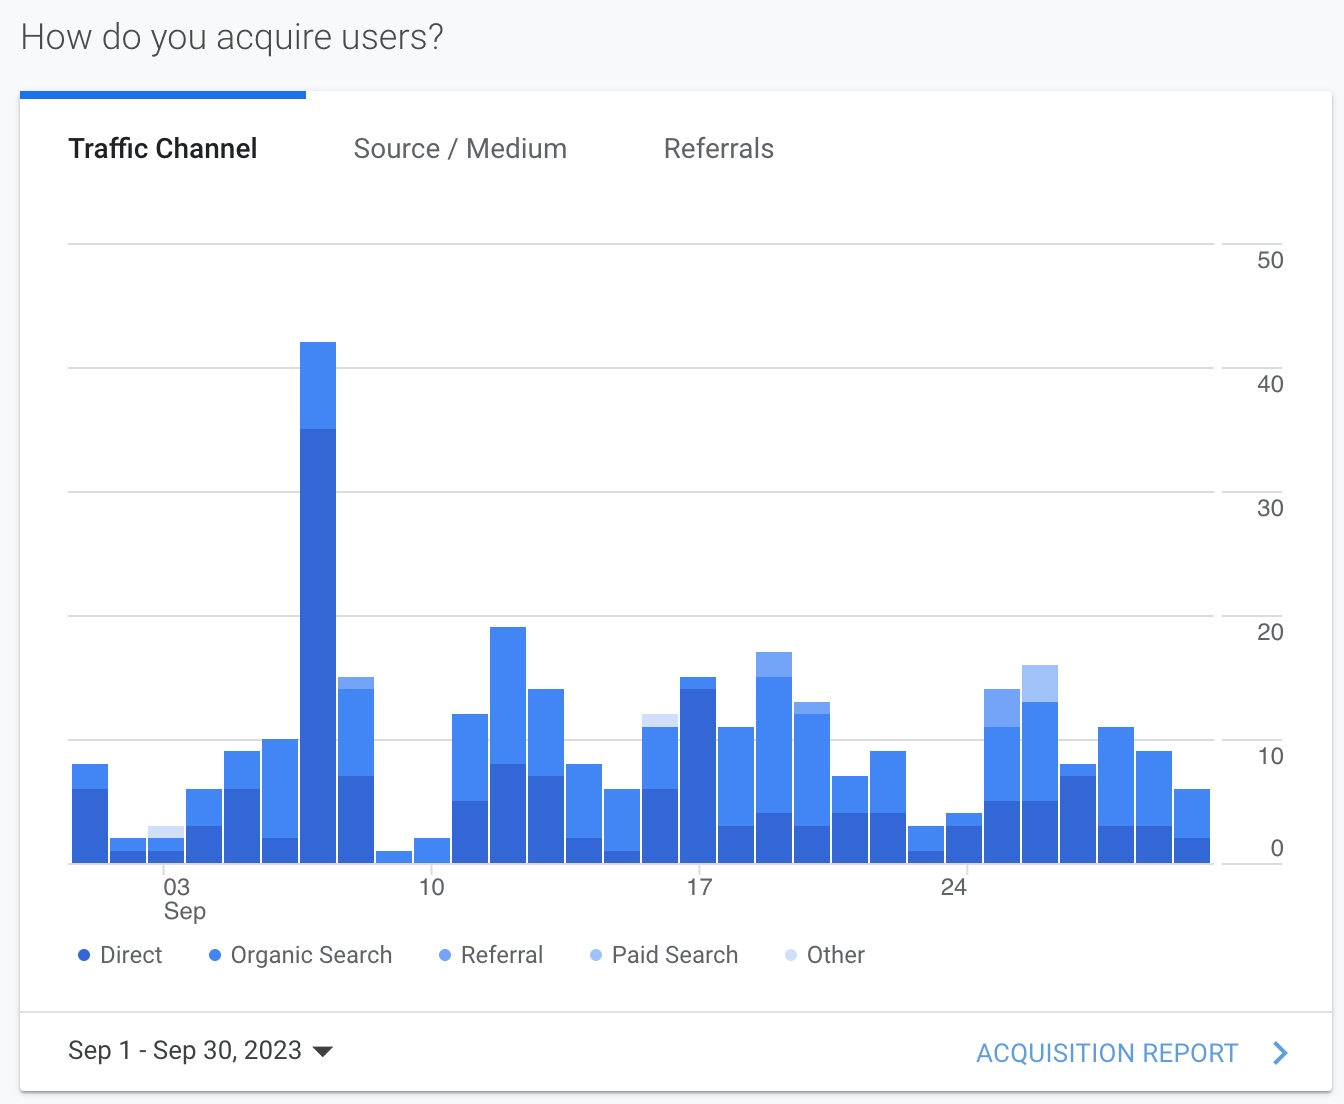Click the Other legend dot
The height and width of the screenshot is (1104, 1344).
(x=791, y=956)
